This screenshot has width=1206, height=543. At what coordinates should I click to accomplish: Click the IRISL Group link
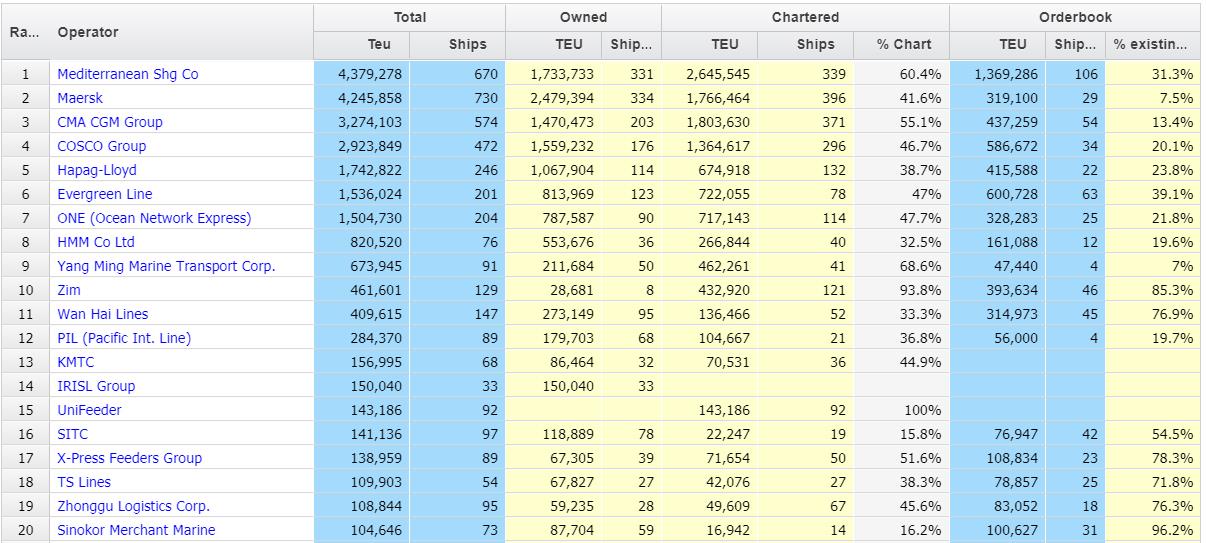tap(96, 386)
